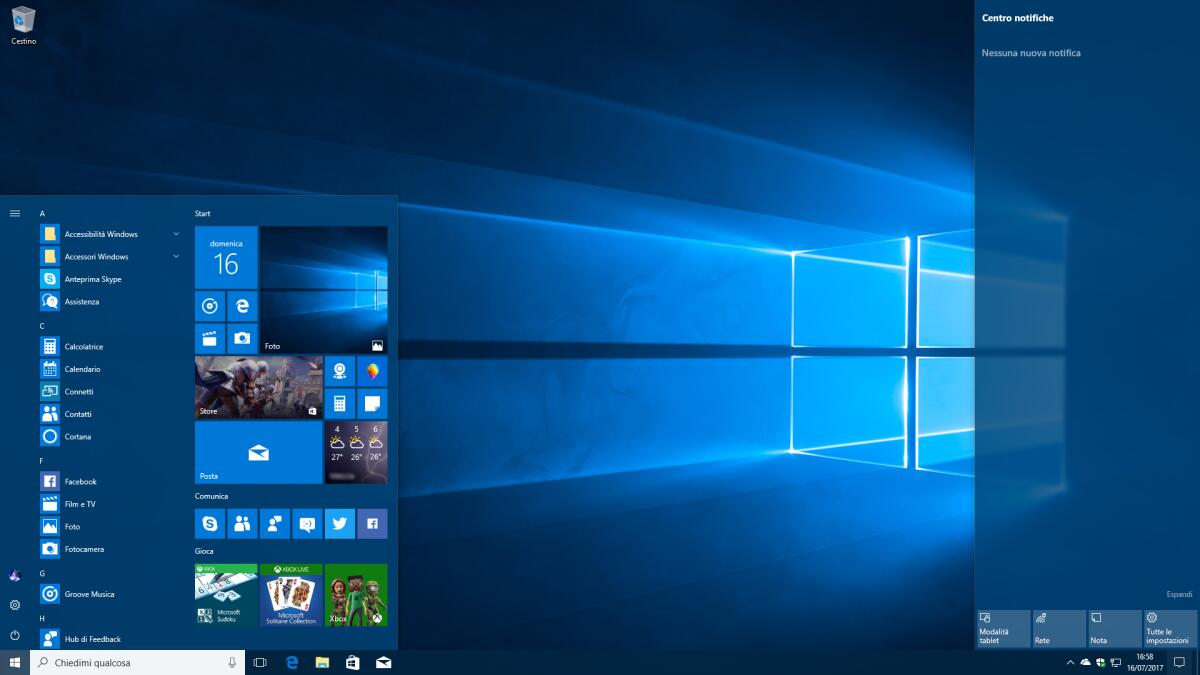The height and width of the screenshot is (675, 1200).
Task: Open Cortana with the microphone icon
Action: click(x=231, y=661)
